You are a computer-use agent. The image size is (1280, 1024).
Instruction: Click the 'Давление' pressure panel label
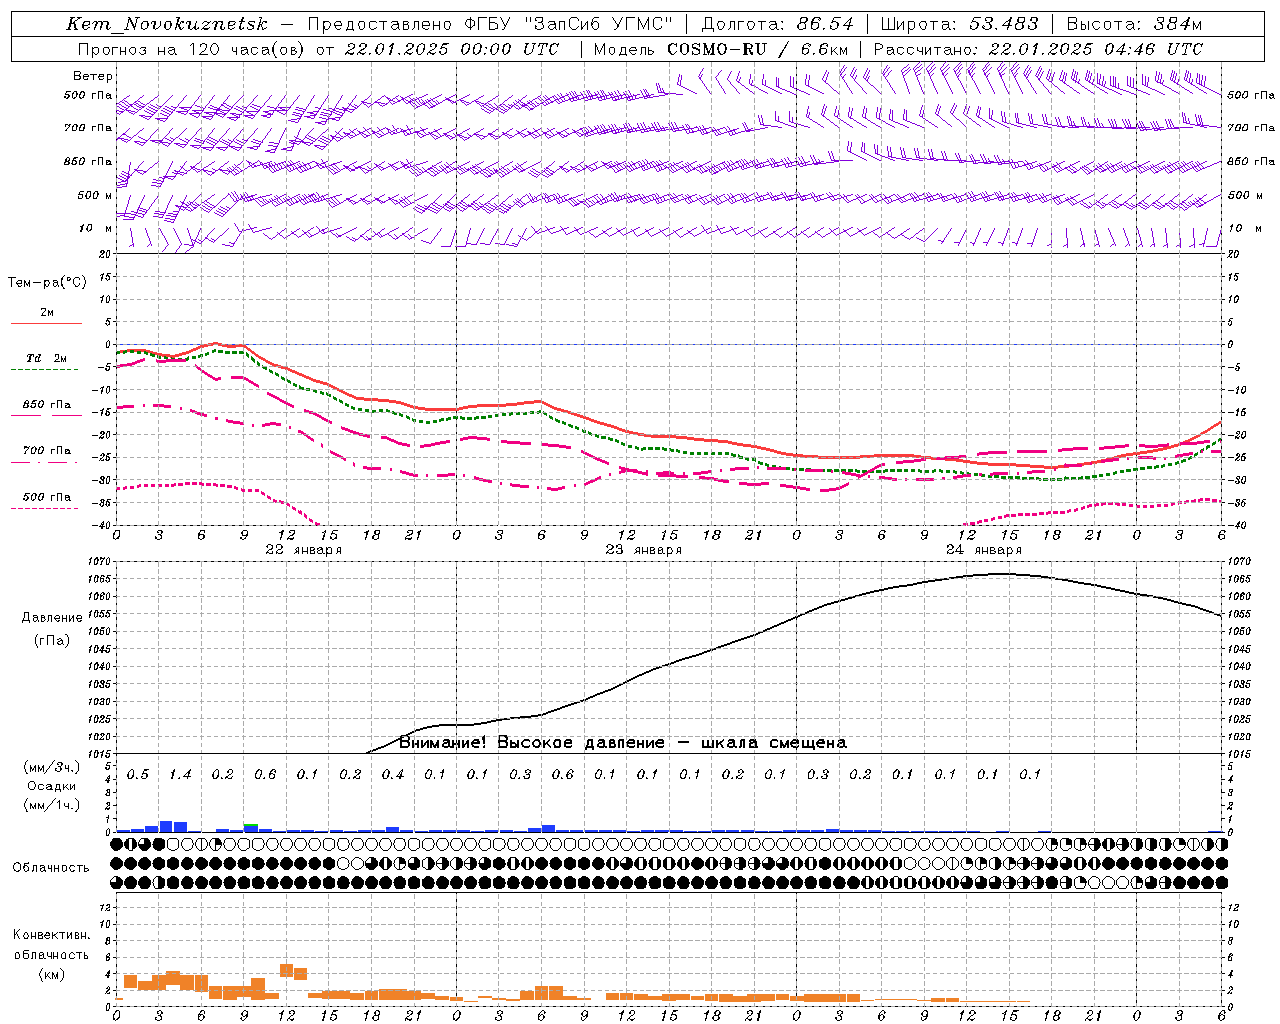pos(52,618)
